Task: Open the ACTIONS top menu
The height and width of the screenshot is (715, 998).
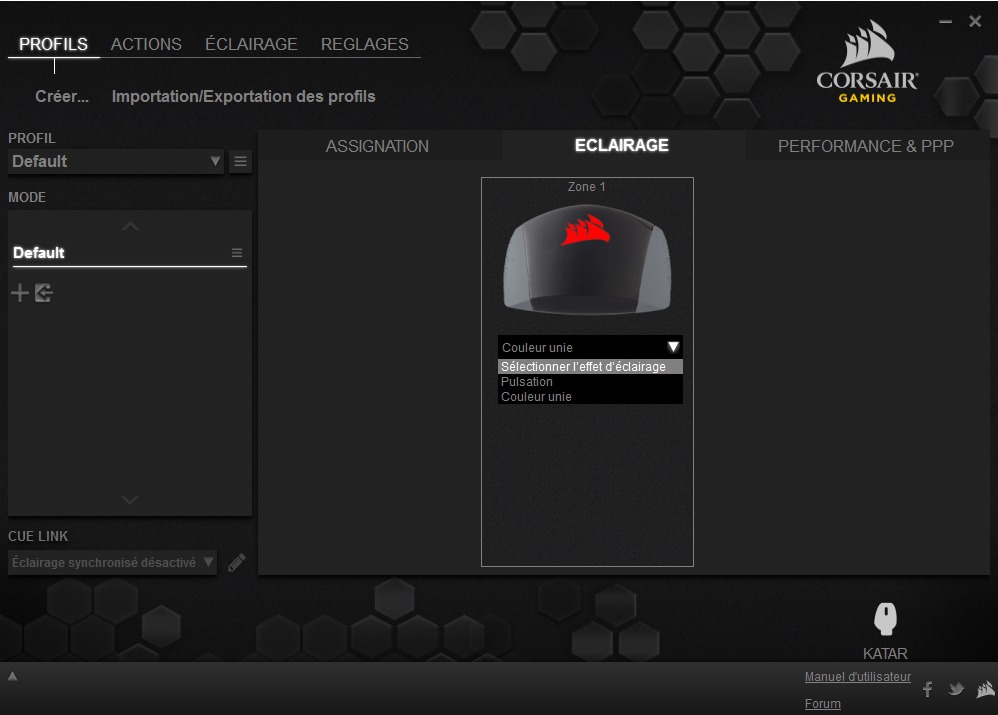Action: [x=146, y=44]
